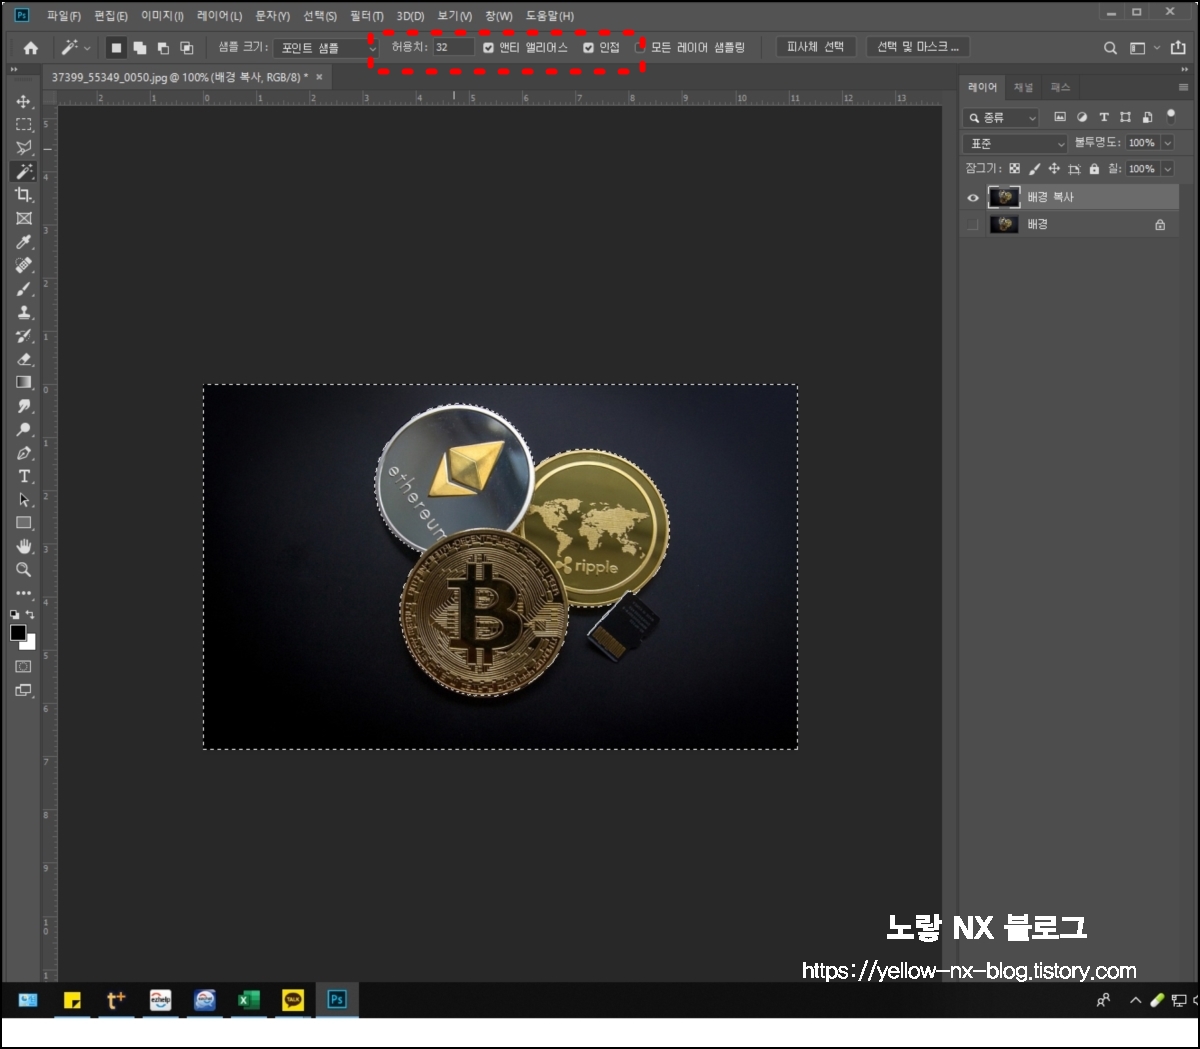Click the 피사체 선택 button
1200x1049 pixels.
(815, 47)
